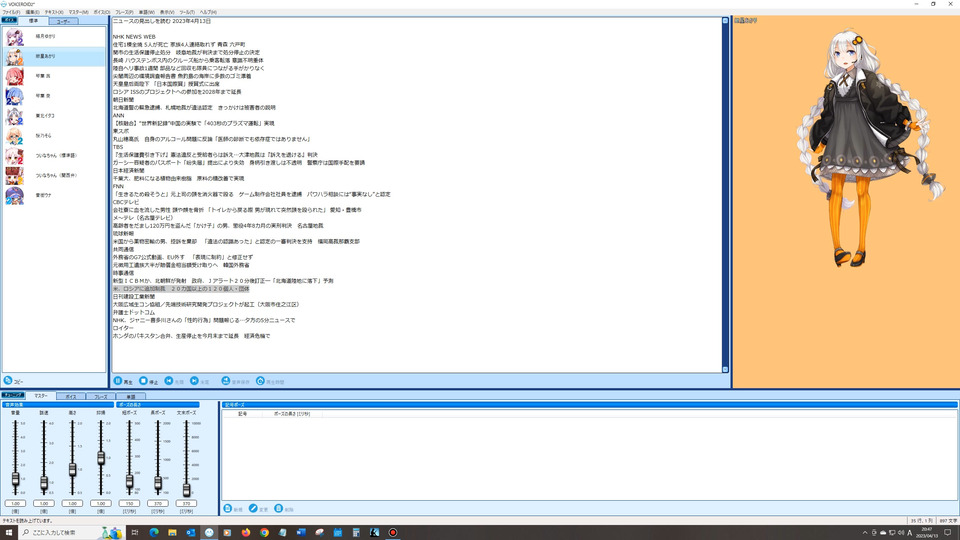The width and height of the screenshot is (960, 540).
Task: Click the 短ポーズ value field showing 150
Action: point(129,503)
